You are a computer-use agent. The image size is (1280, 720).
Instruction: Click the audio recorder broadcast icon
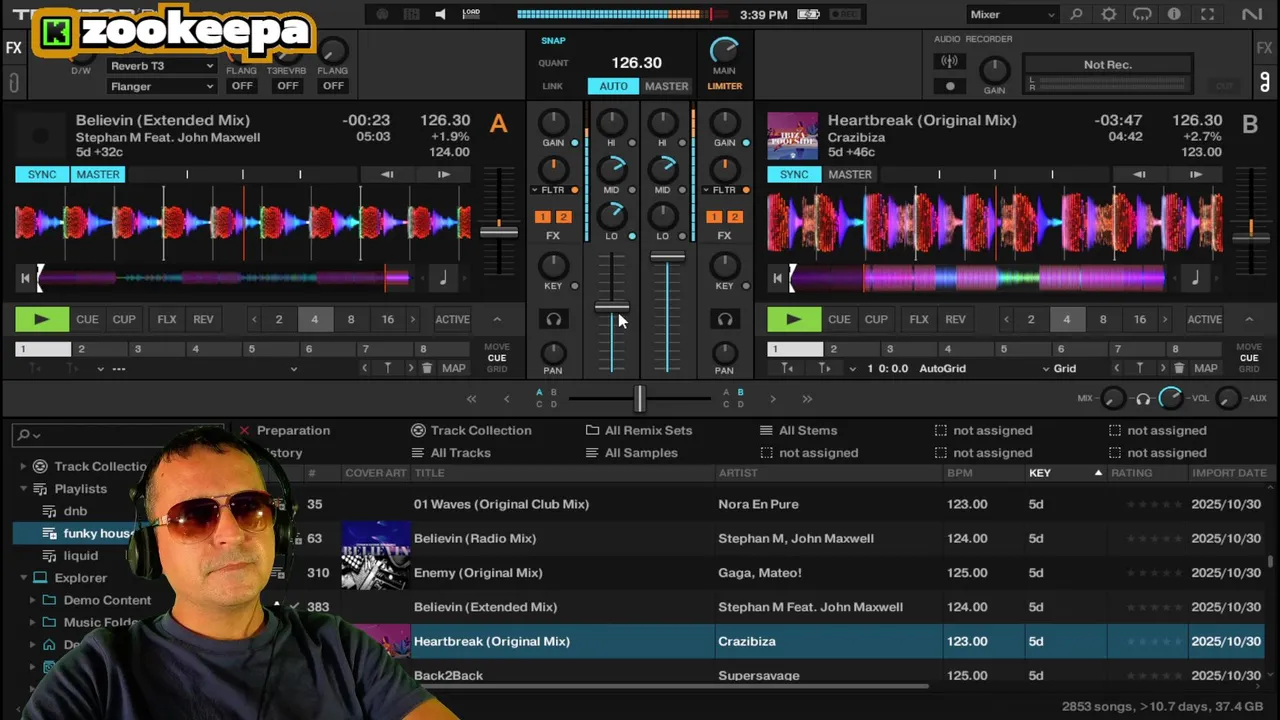point(949,62)
